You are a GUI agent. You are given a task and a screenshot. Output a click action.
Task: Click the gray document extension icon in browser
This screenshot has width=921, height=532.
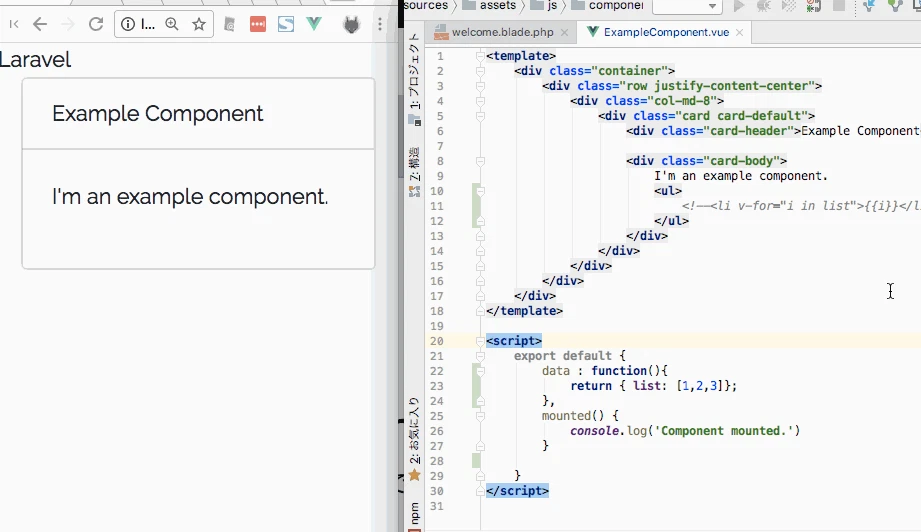[229, 25]
